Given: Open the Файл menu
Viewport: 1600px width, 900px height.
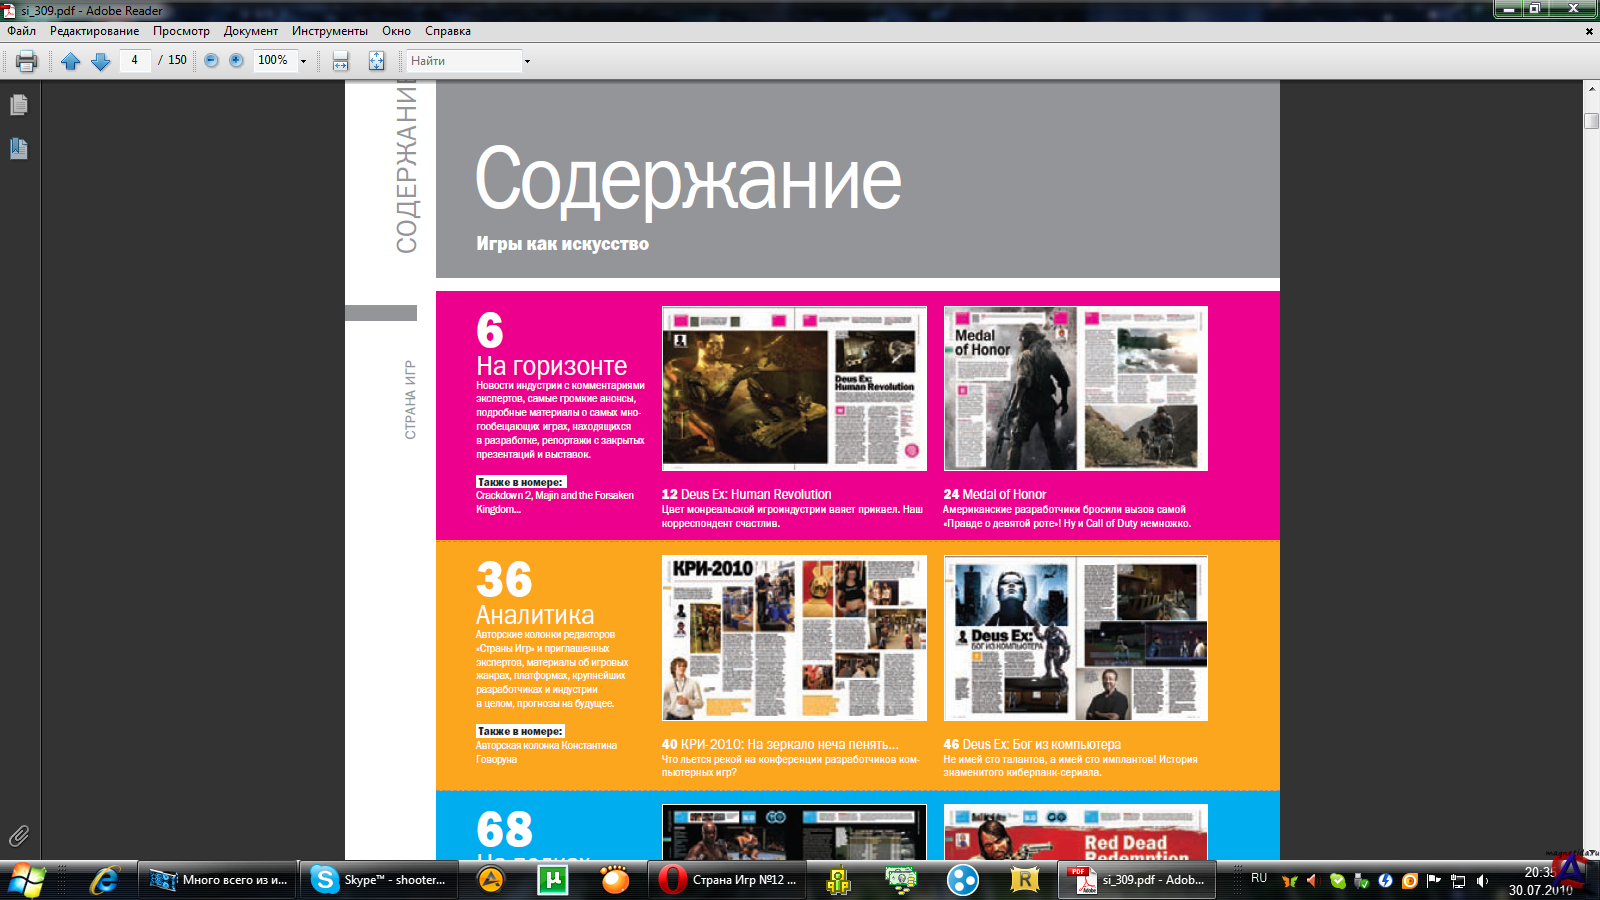Looking at the screenshot, I should click(x=22, y=31).
